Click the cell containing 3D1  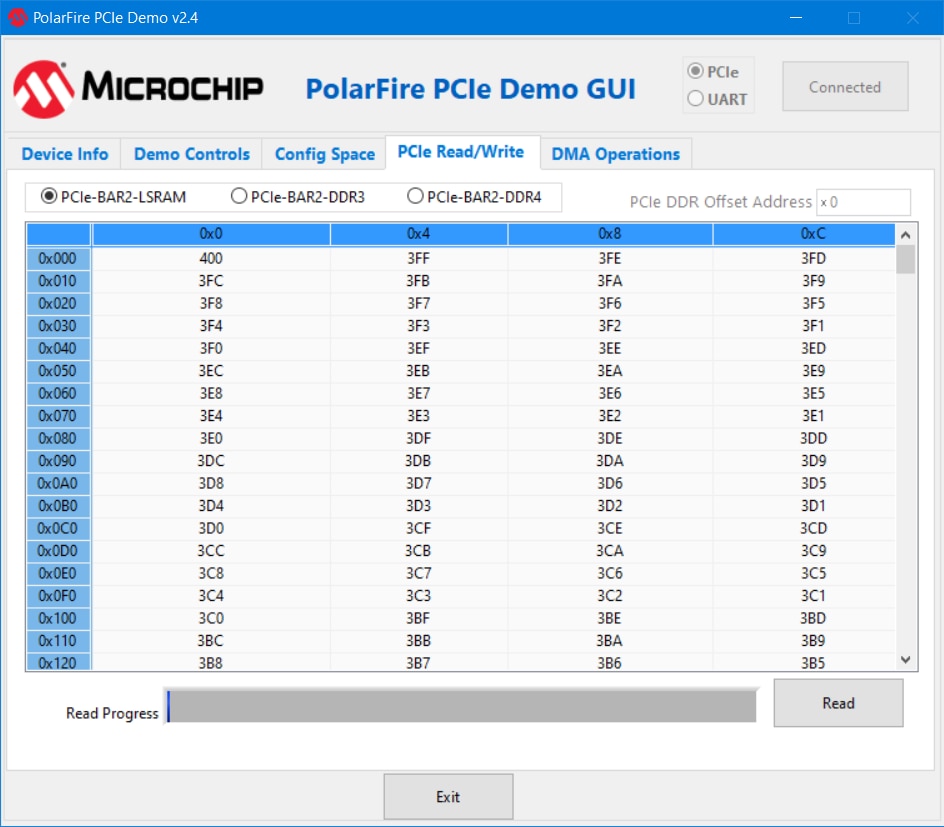pyautogui.click(x=804, y=506)
